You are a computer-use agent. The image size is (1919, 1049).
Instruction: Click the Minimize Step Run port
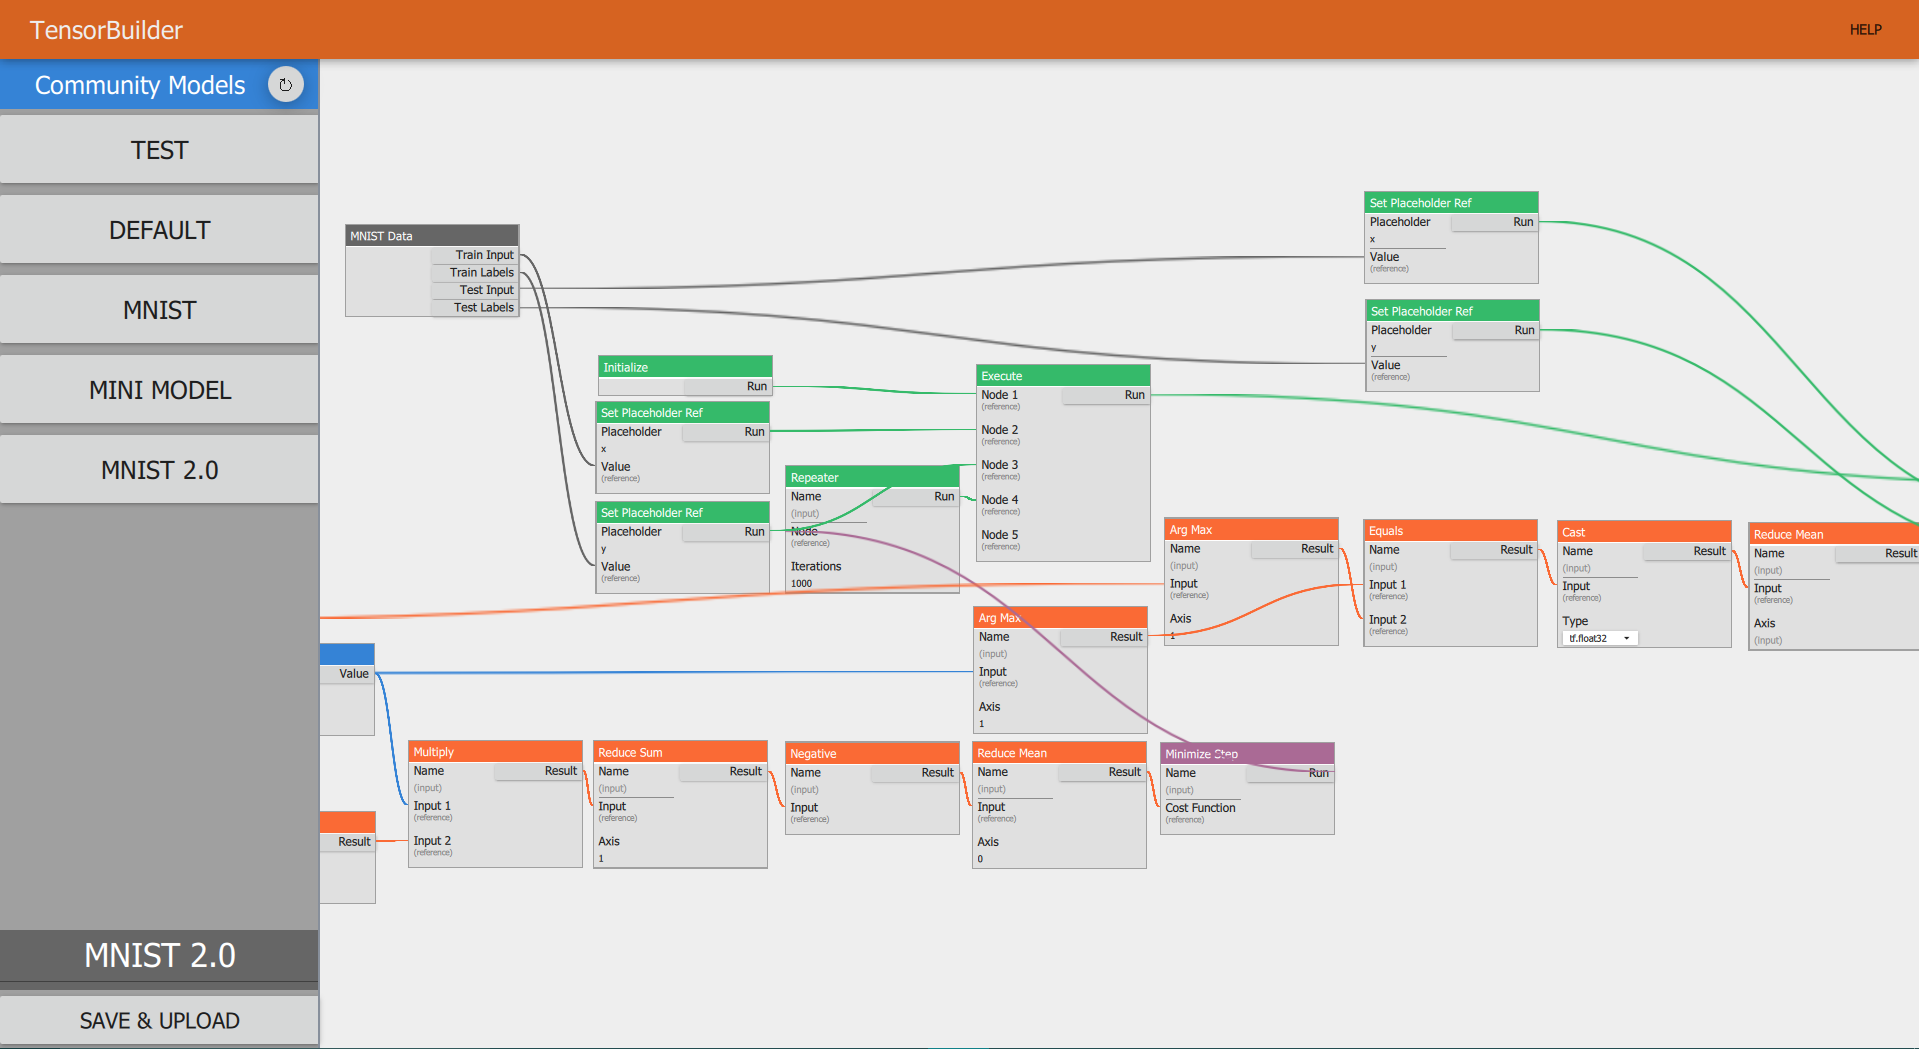click(1289, 773)
